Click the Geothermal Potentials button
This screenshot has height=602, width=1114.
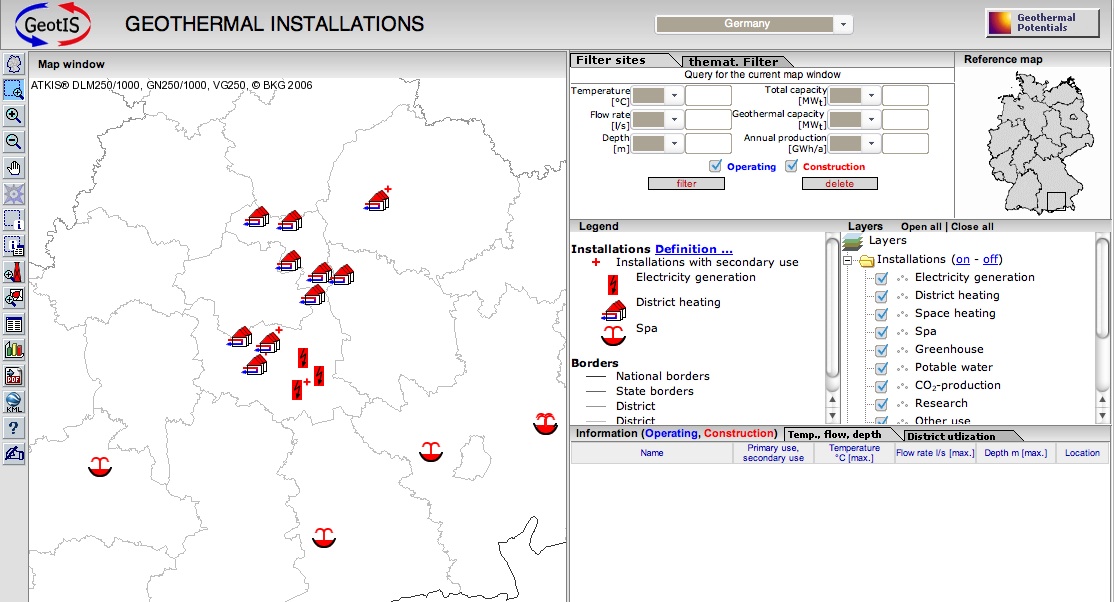(x=1040, y=23)
